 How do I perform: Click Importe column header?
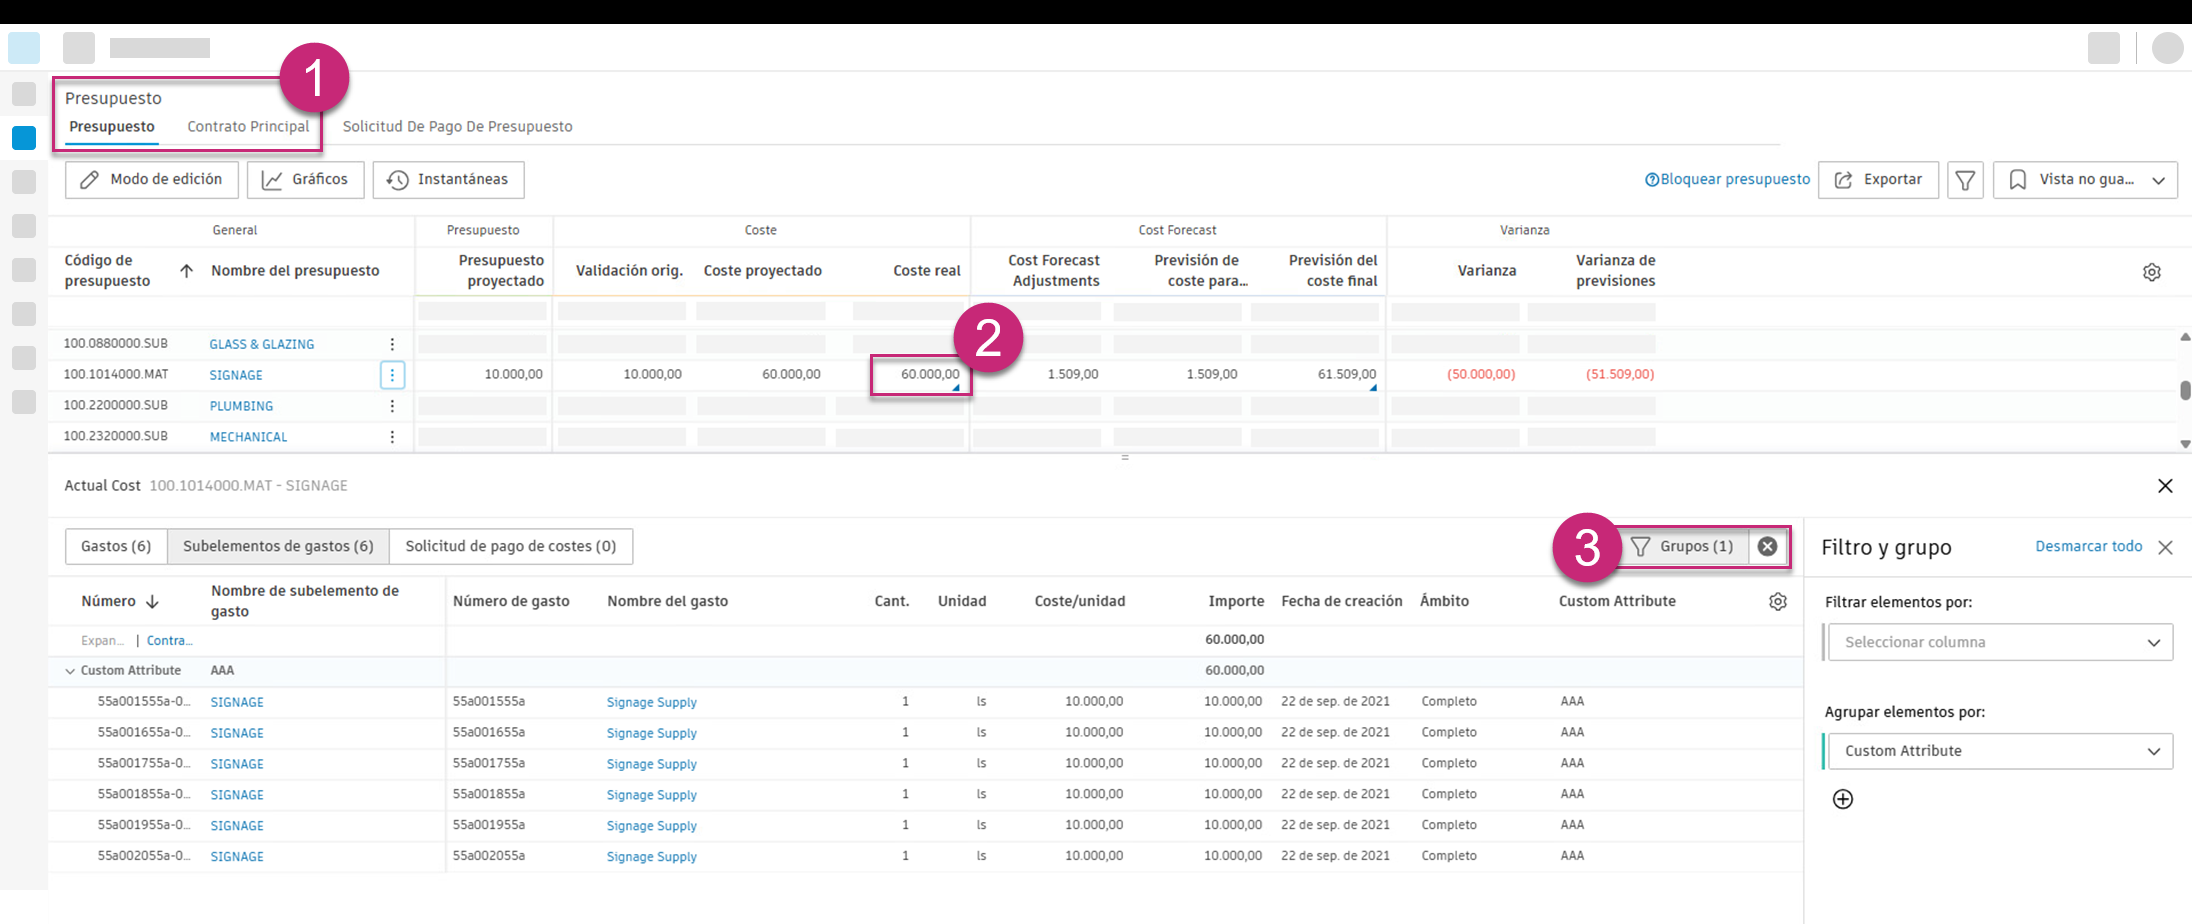point(1236,602)
